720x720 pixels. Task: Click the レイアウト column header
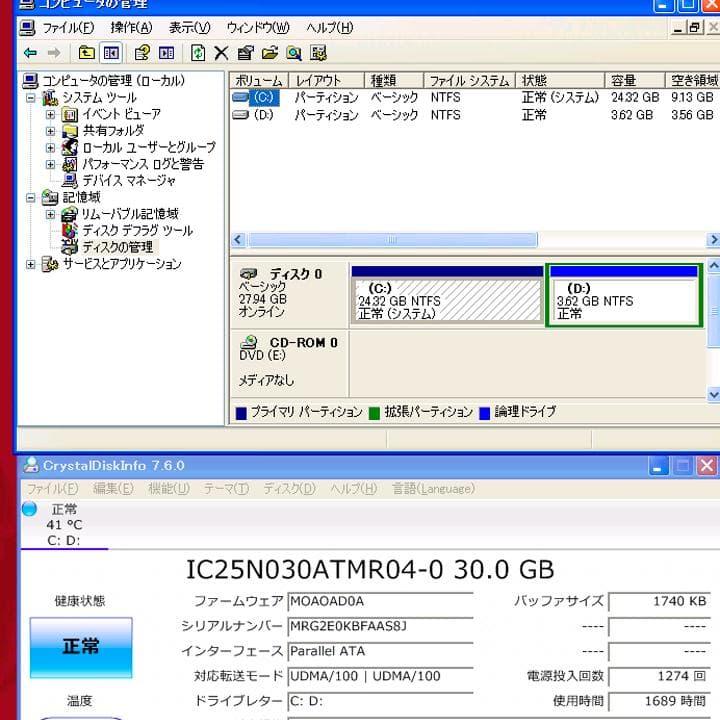[326, 80]
